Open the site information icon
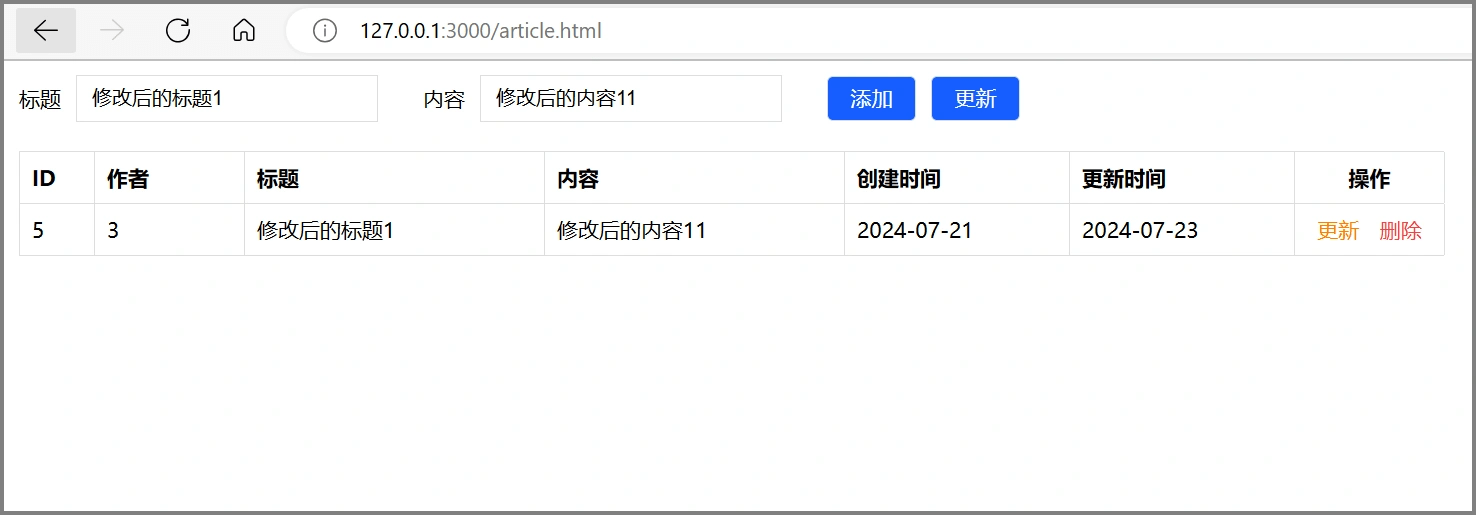Viewport: 1476px width, 515px height. (325, 31)
